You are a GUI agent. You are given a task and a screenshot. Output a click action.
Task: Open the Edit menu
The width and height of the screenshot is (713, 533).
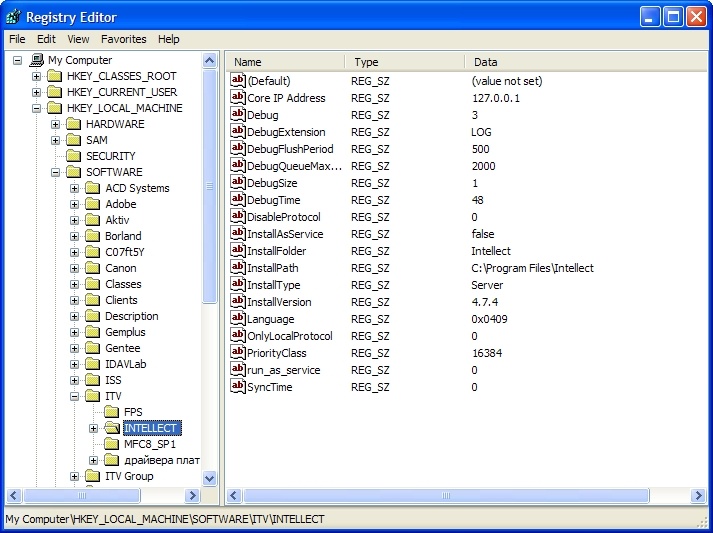(x=46, y=39)
